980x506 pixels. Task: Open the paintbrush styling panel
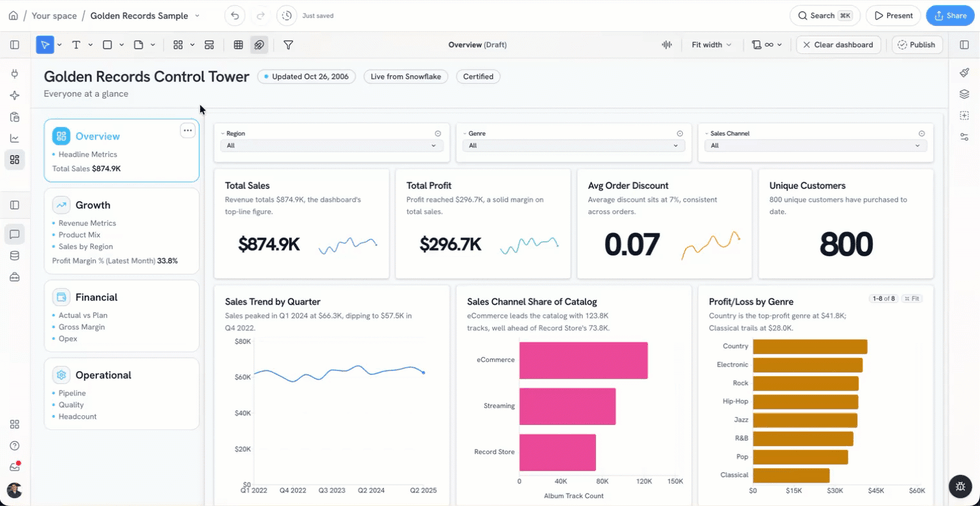(x=964, y=73)
